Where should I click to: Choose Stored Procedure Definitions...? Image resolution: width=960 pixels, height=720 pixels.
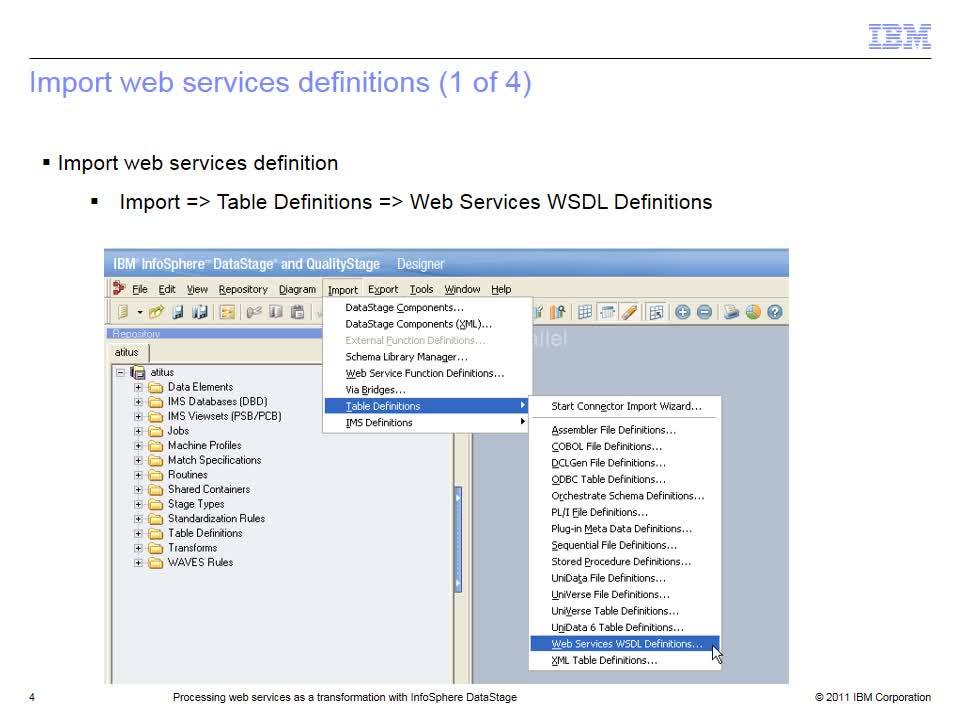[625, 562]
